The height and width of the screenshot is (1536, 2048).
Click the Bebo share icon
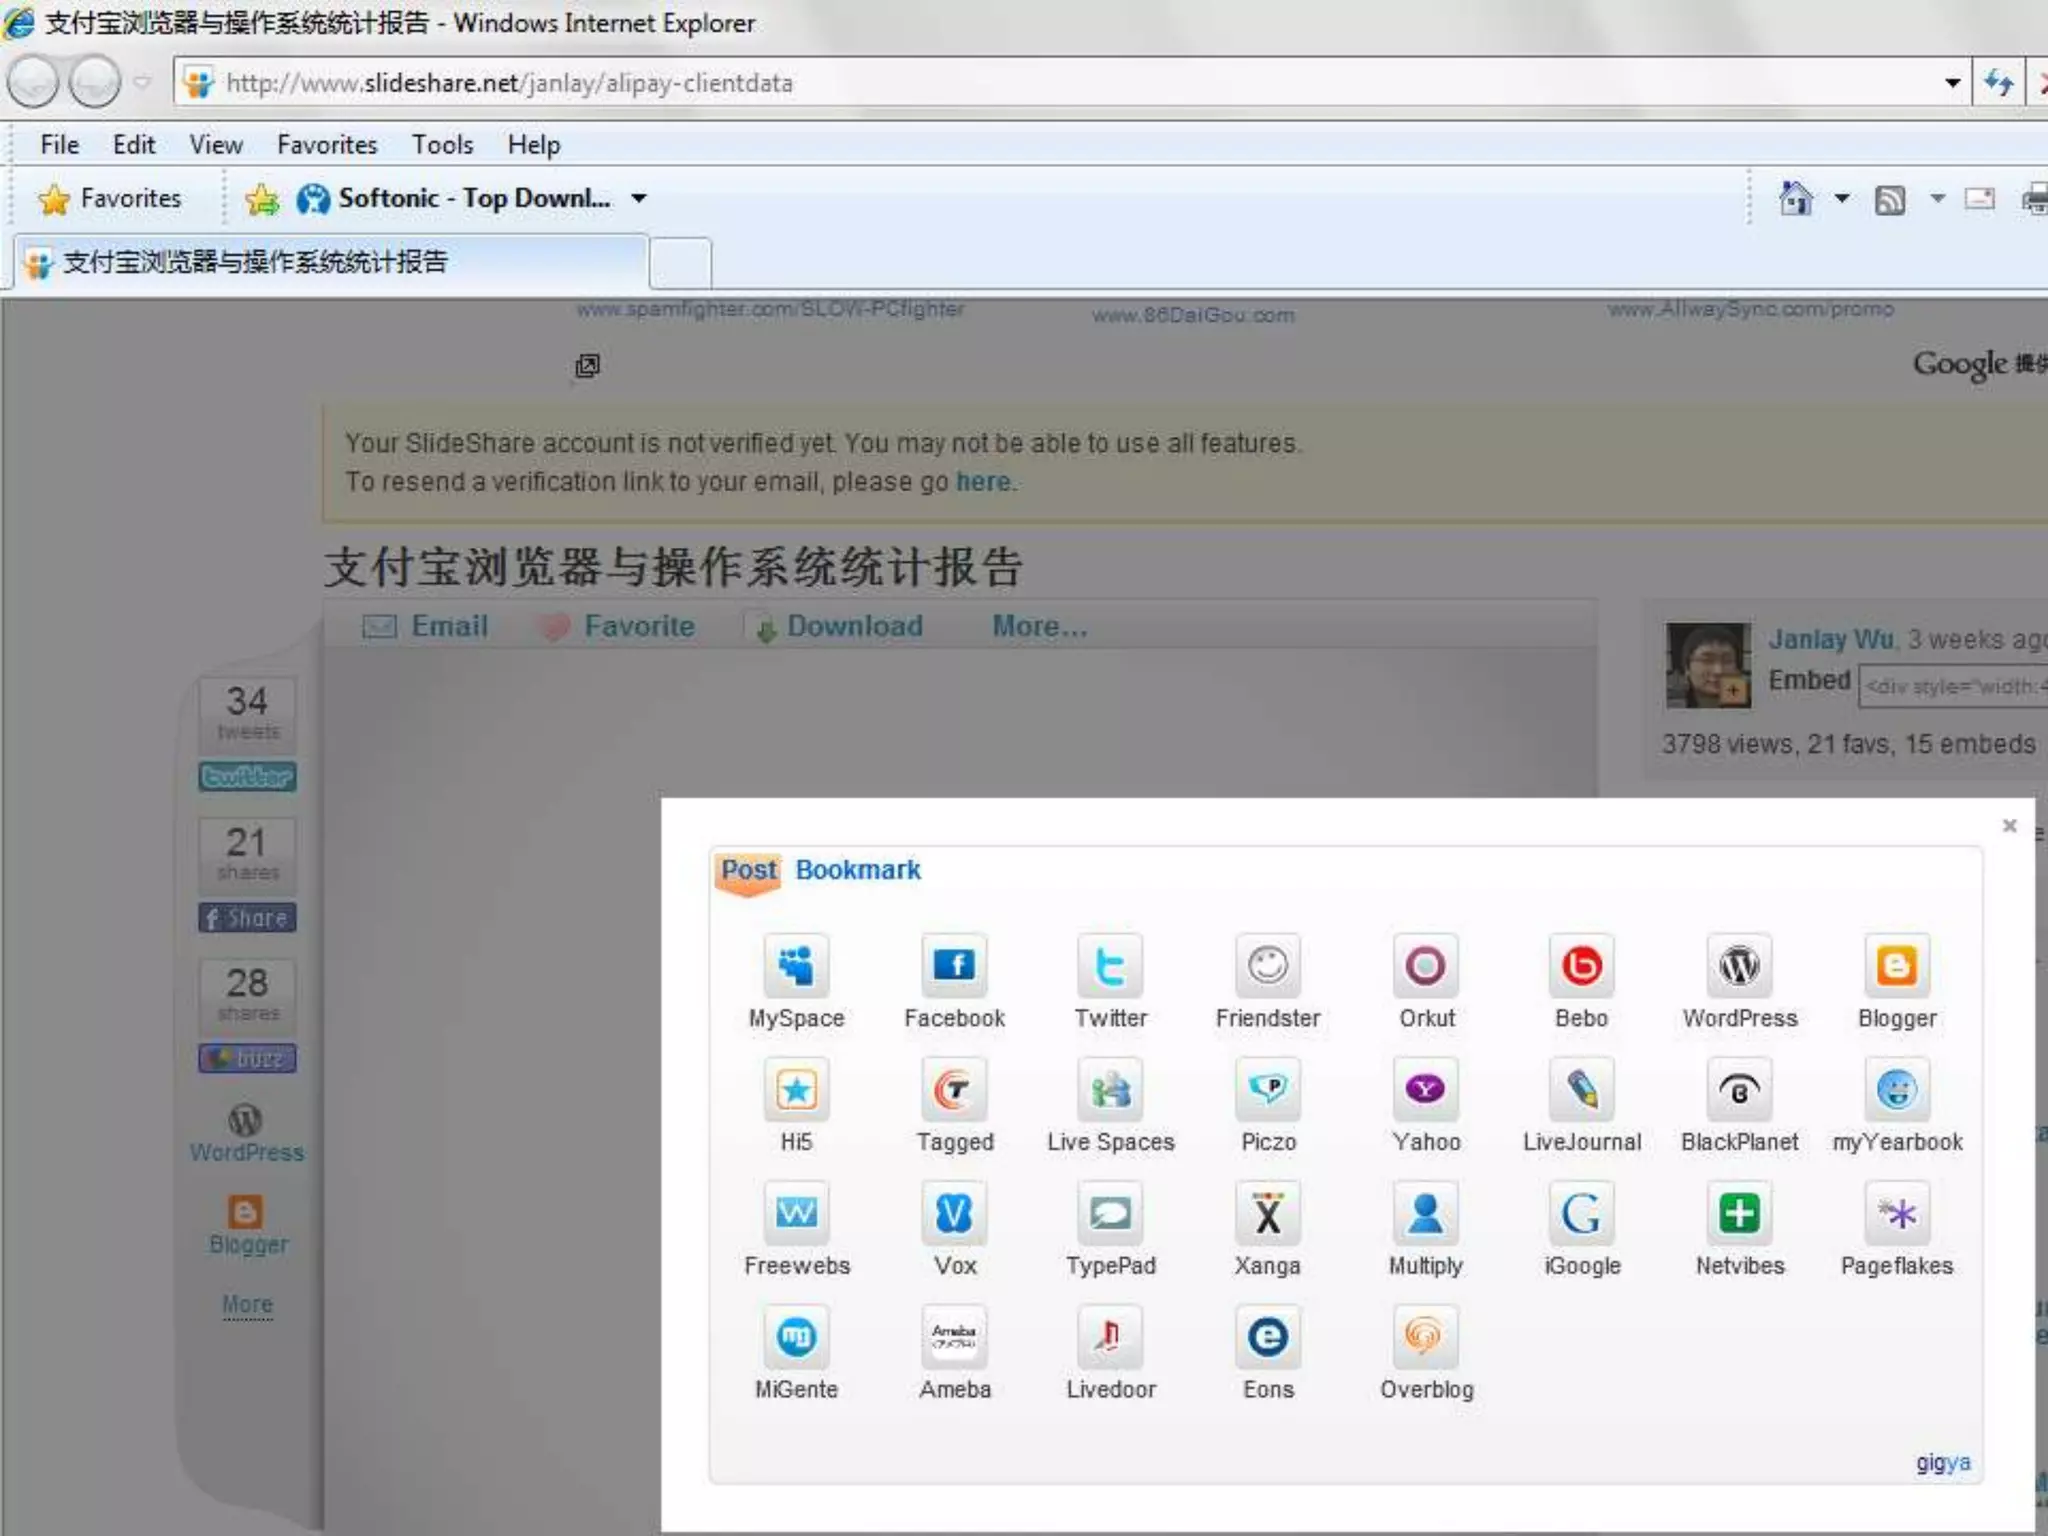1581,966
